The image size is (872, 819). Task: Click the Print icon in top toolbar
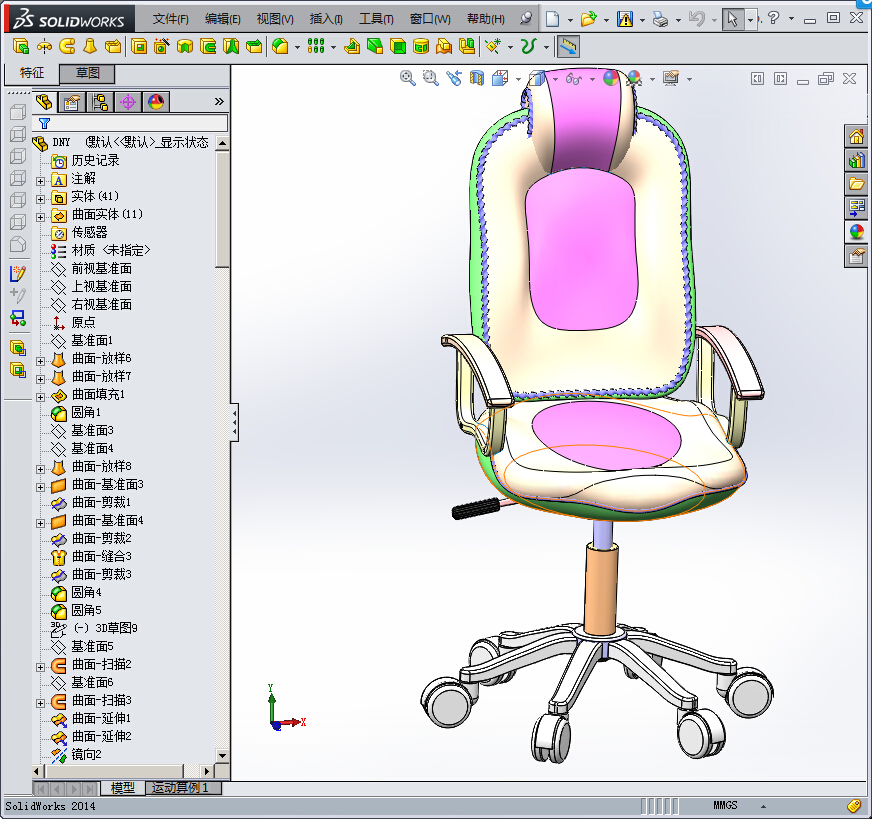click(661, 19)
